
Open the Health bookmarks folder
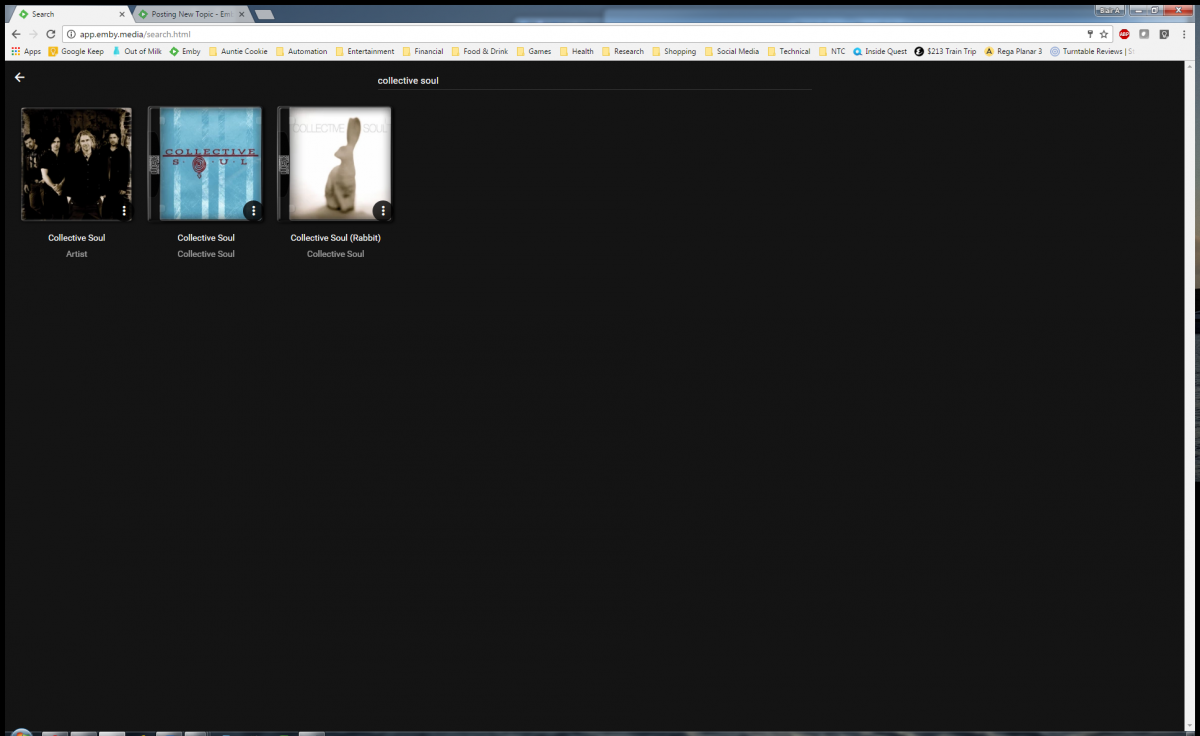tap(577, 51)
